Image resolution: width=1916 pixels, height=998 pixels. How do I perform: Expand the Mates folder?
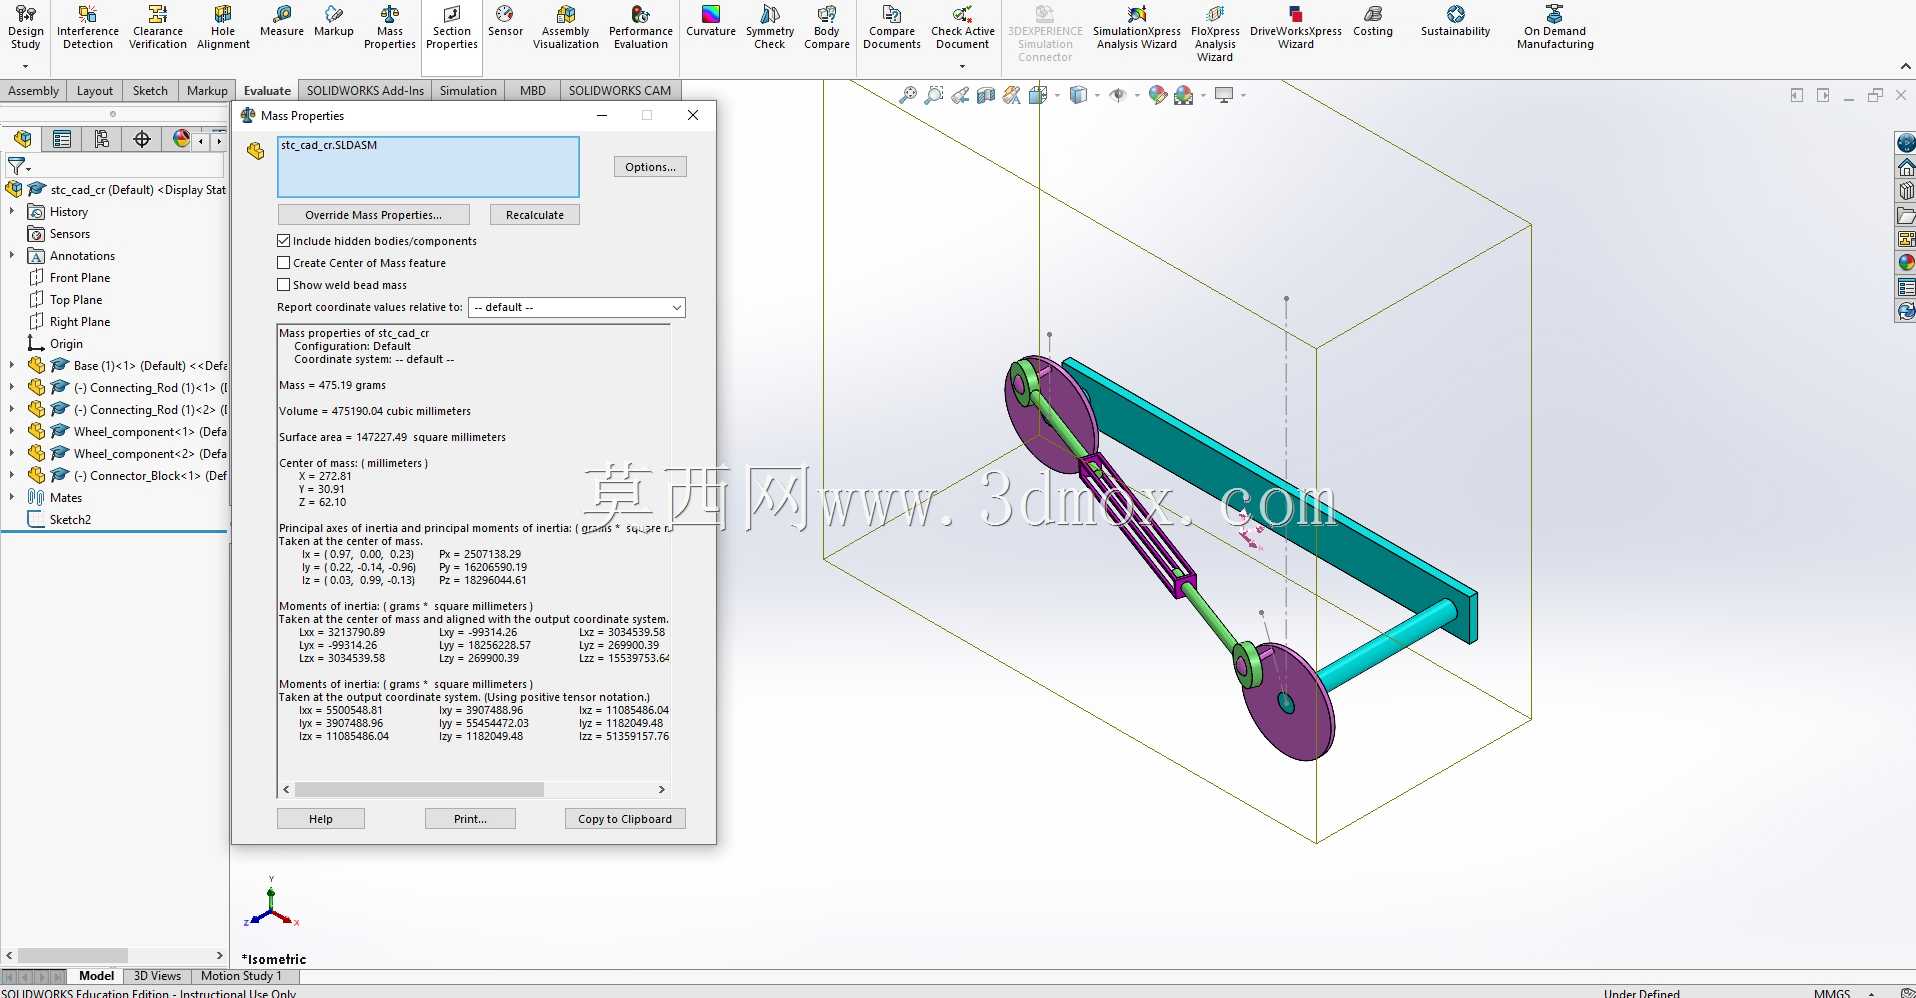point(12,498)
